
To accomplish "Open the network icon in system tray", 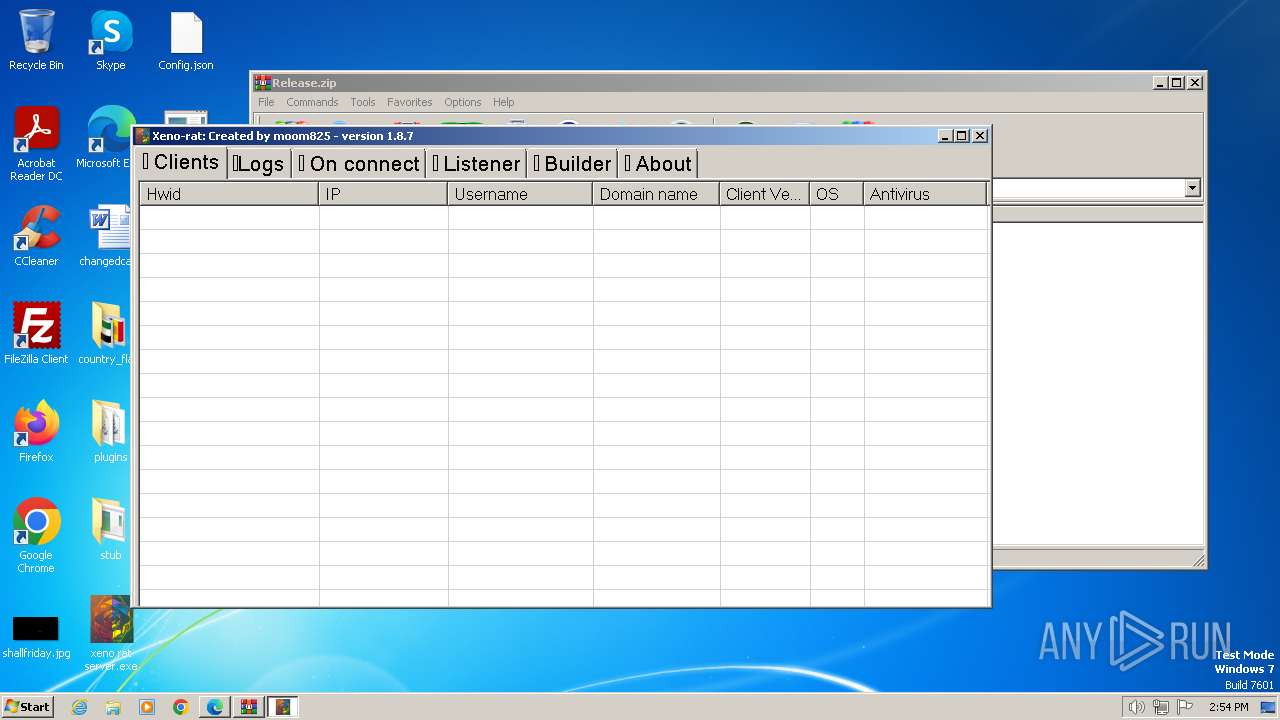I will point(1161,707).
